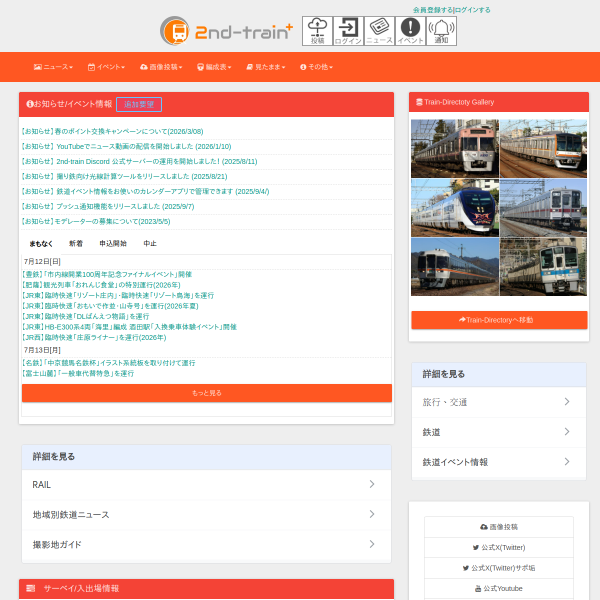Expand the その他 navbar dropdown
The width and height of the screenshot is (600, 600).
(x=316, y=67)
